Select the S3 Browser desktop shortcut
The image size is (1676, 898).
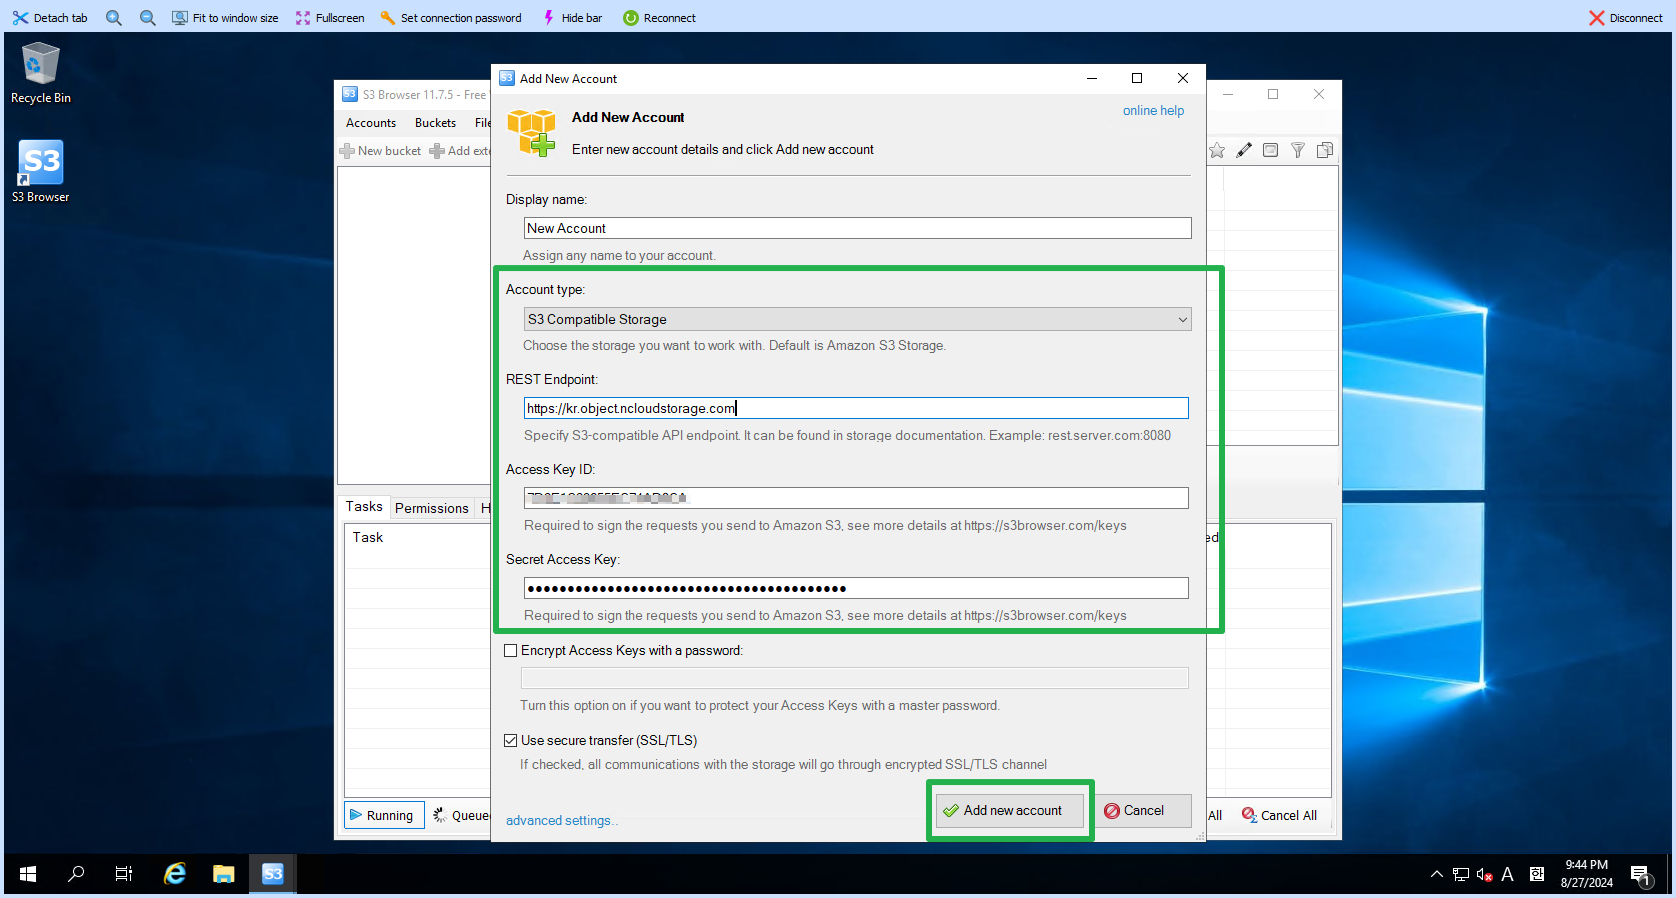click(x=41, y=171)
